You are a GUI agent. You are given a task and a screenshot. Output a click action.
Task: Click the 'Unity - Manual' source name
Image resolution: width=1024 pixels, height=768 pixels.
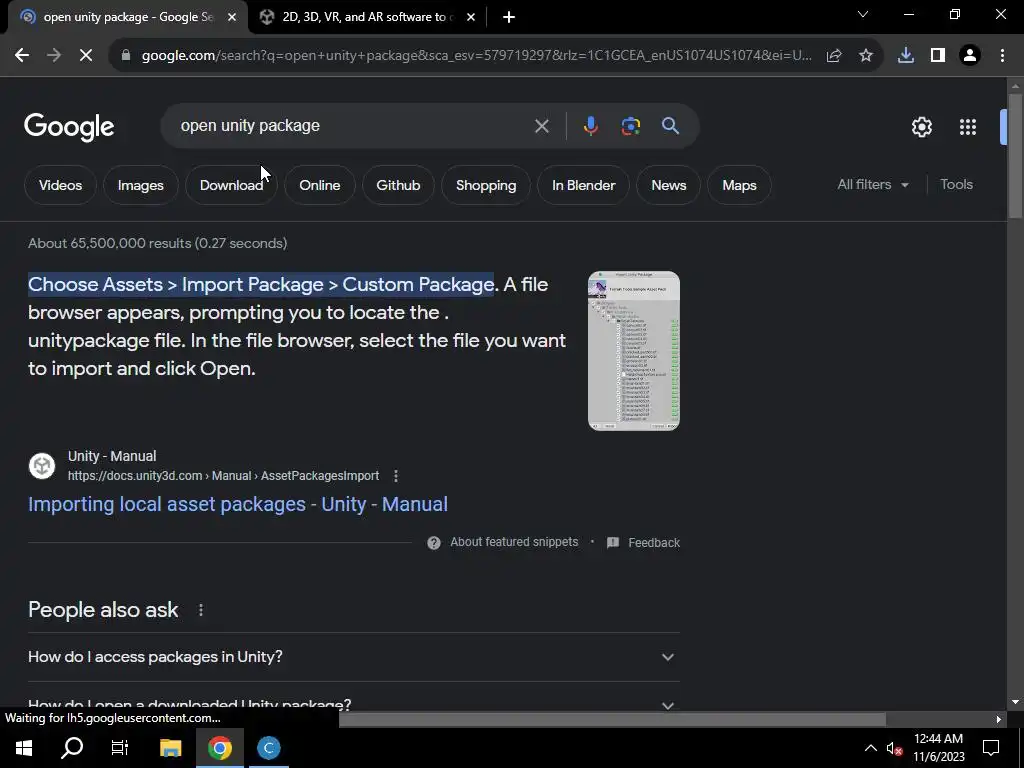click(112, 456)
